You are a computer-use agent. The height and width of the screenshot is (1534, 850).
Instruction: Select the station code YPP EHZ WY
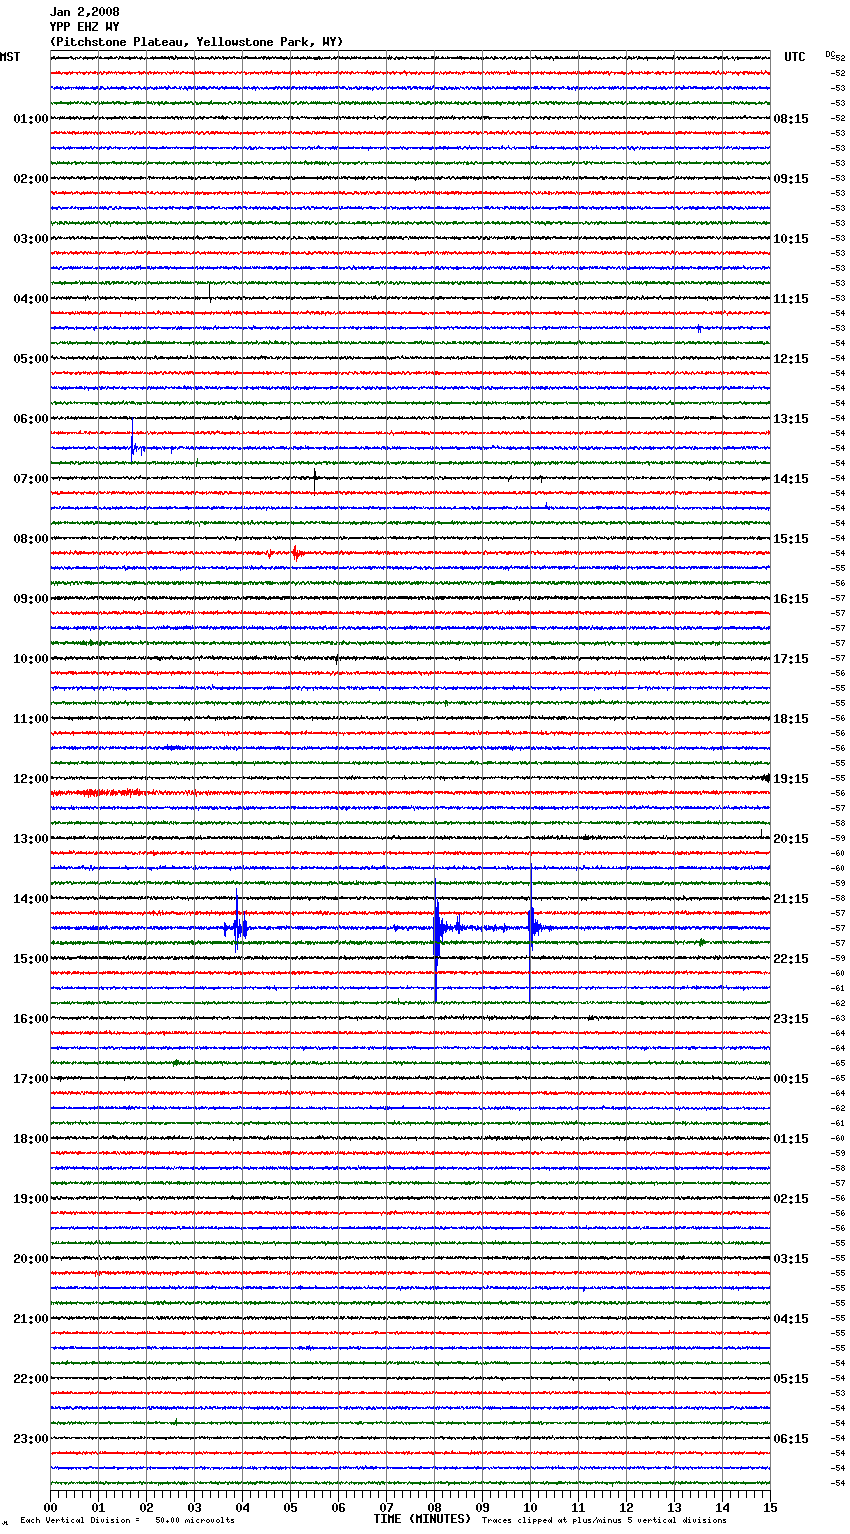pyautogui.click(x=84, y=27)
